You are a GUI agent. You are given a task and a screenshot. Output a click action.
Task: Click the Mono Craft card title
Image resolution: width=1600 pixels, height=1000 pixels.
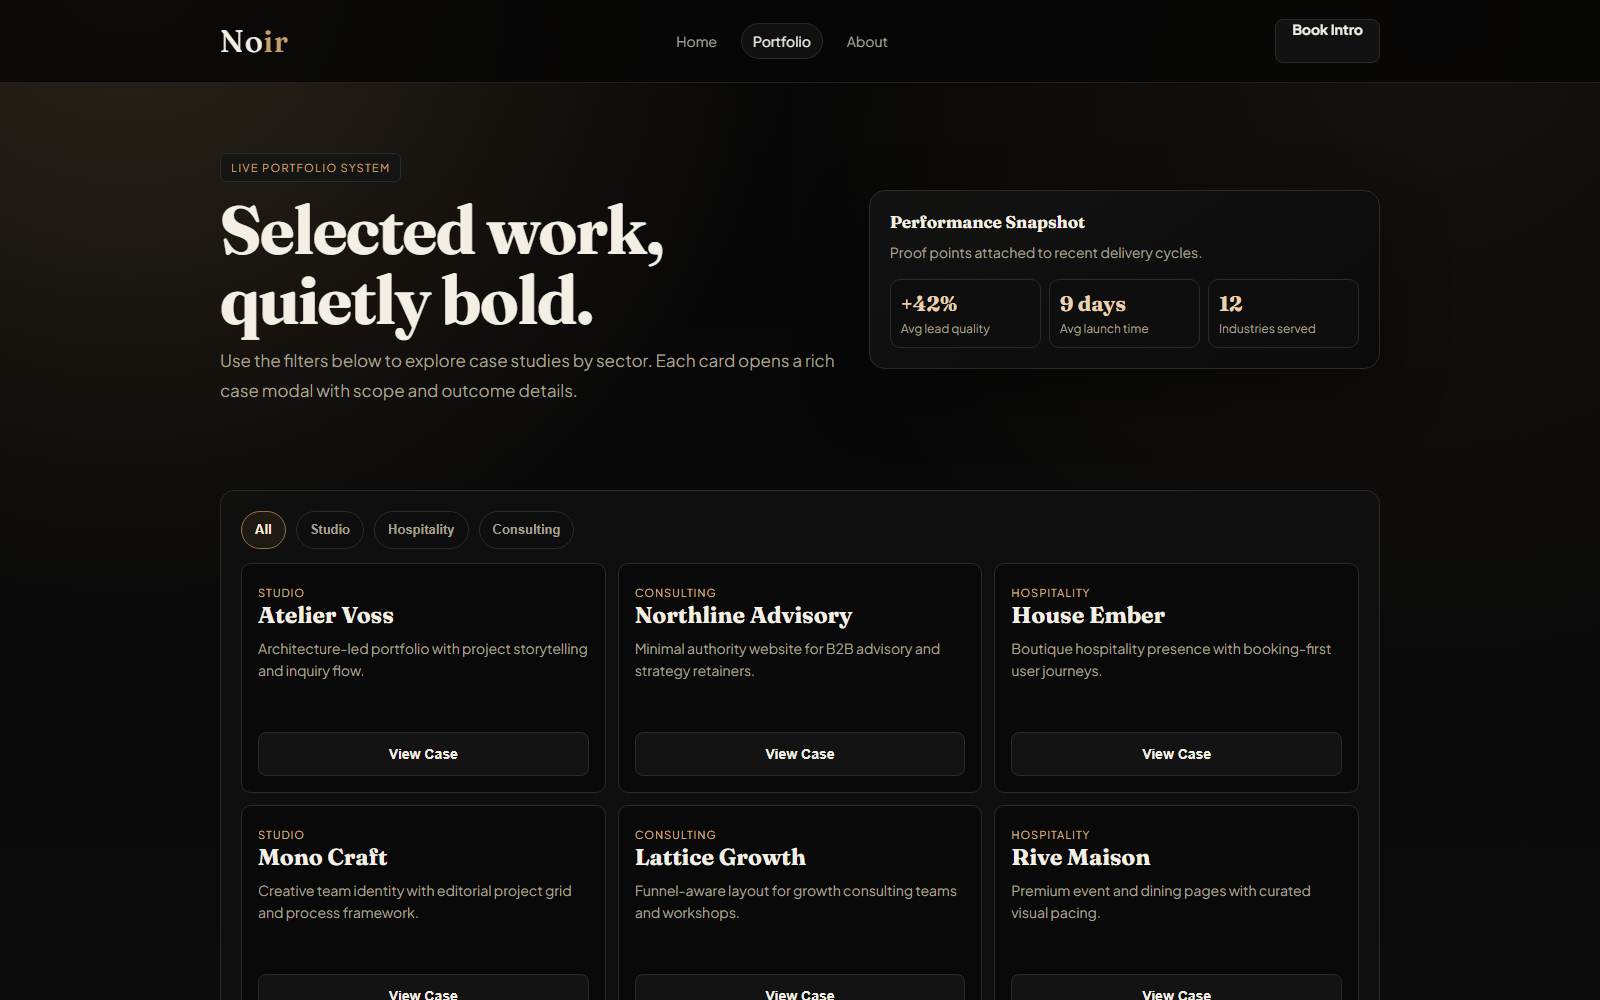pyautogui.click(x=322, y=857)
